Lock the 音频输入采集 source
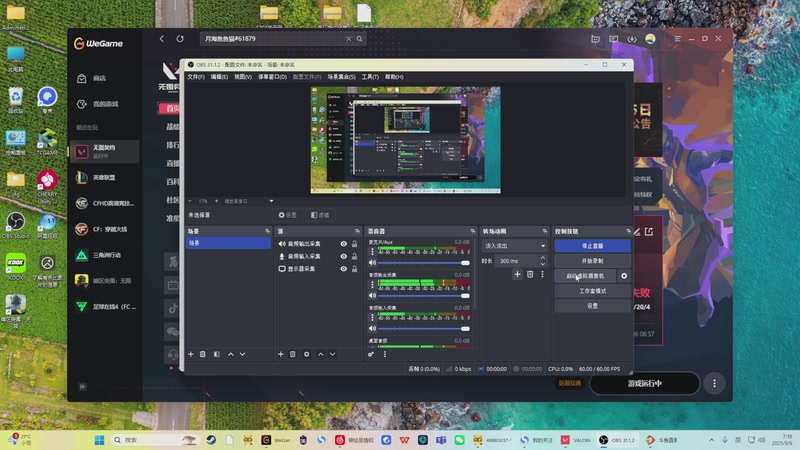Viewport: 800px width, 450px height. (354, 256)
